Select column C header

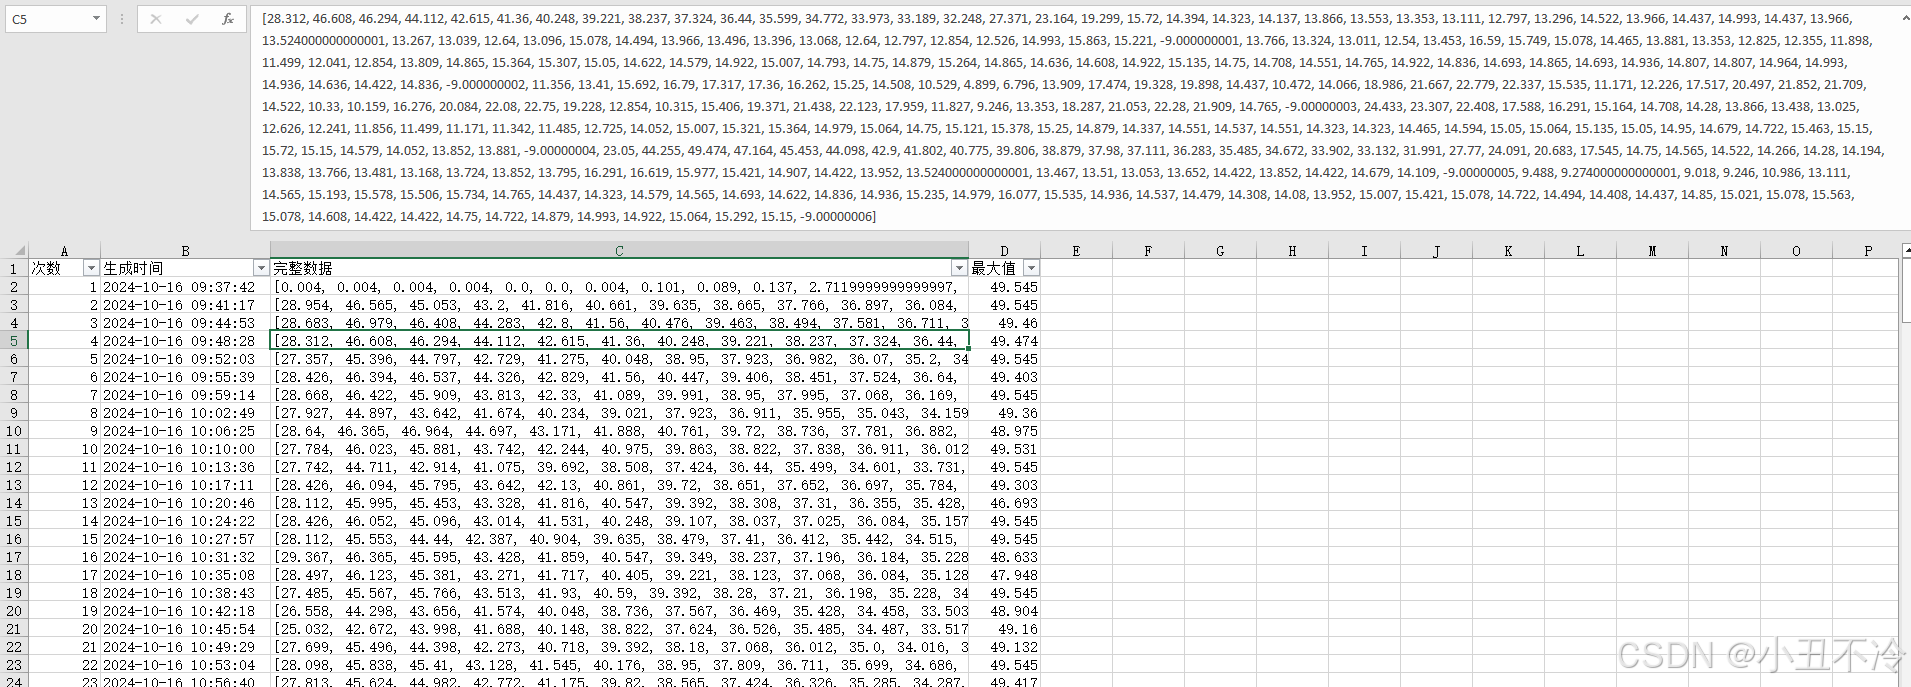click(619, 251)
